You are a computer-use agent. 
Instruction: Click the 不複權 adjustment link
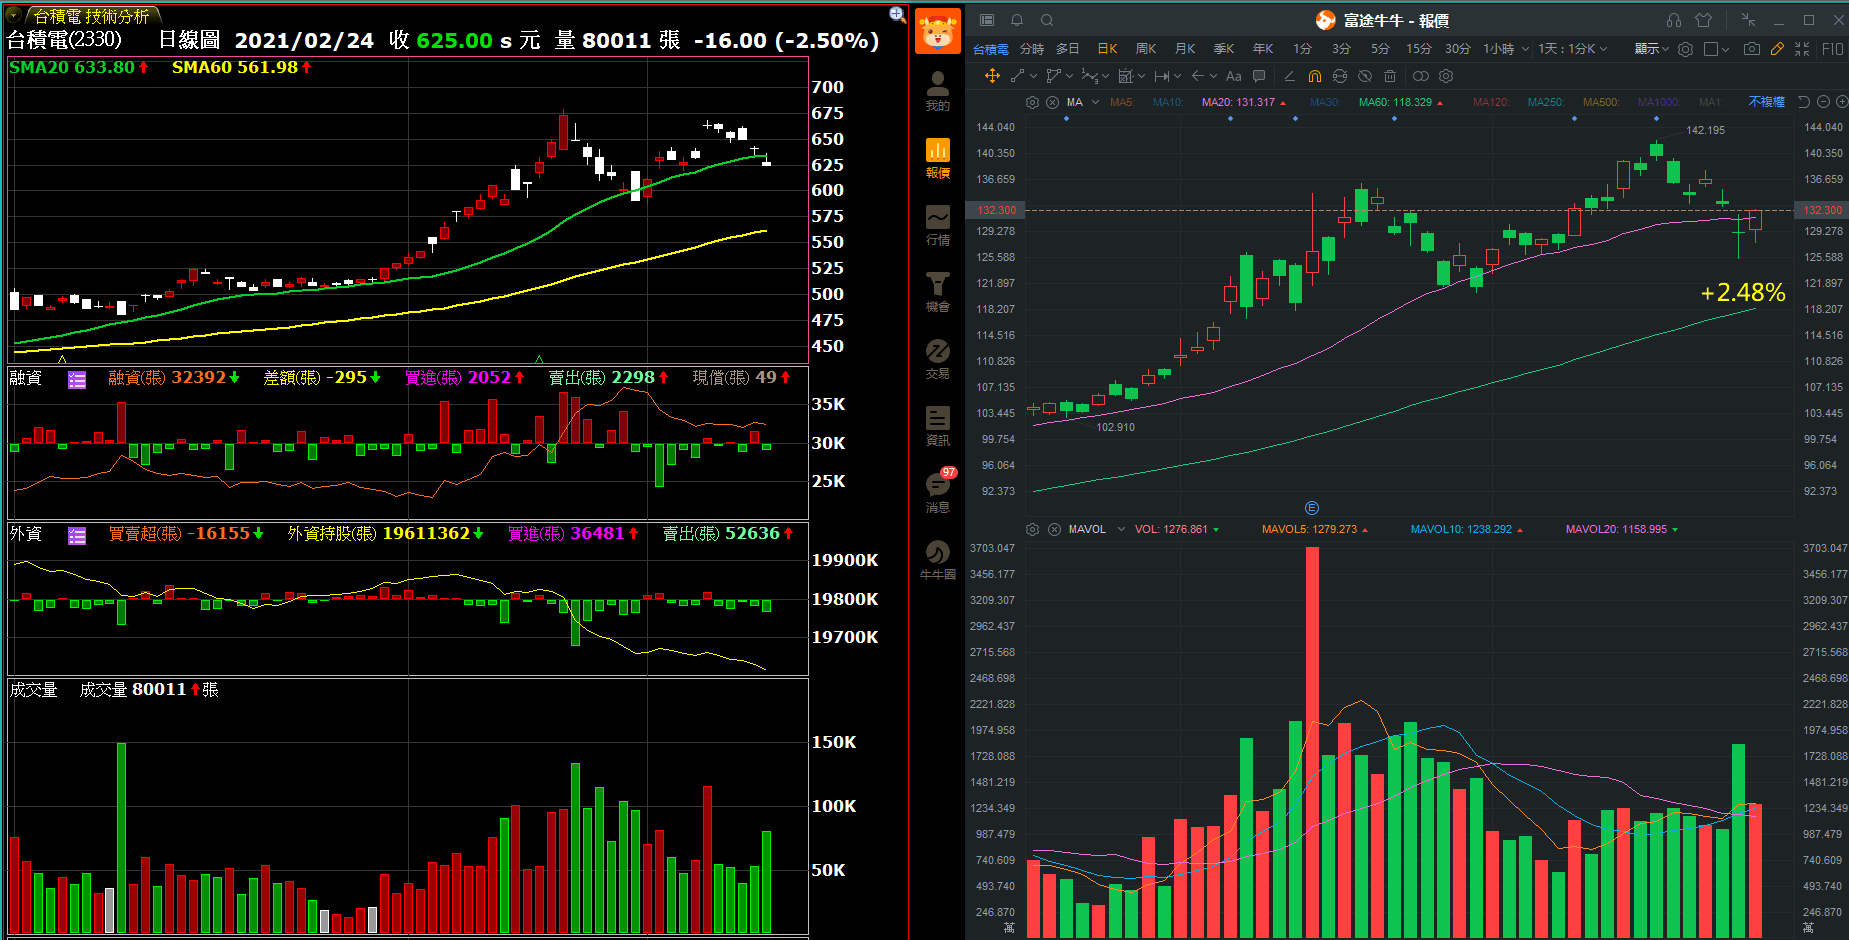click(x=1766, y=102)
